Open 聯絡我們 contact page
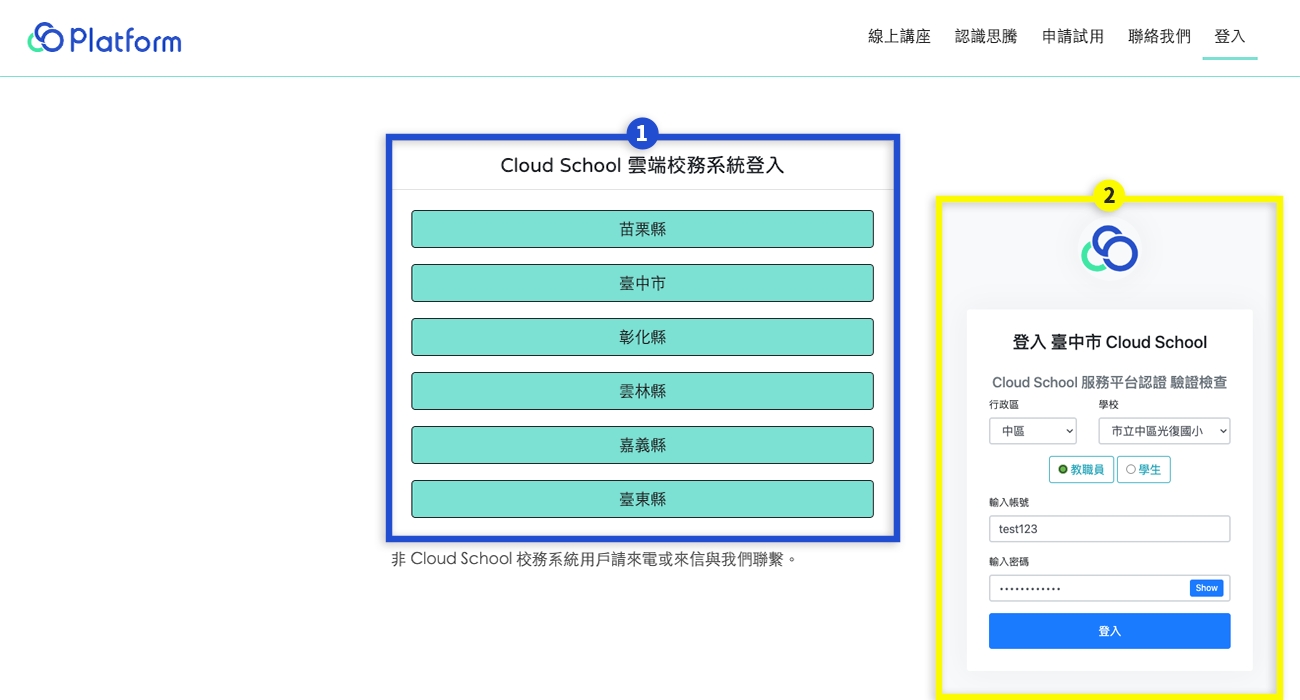The image size is (1300, 700). (1159, 37)
